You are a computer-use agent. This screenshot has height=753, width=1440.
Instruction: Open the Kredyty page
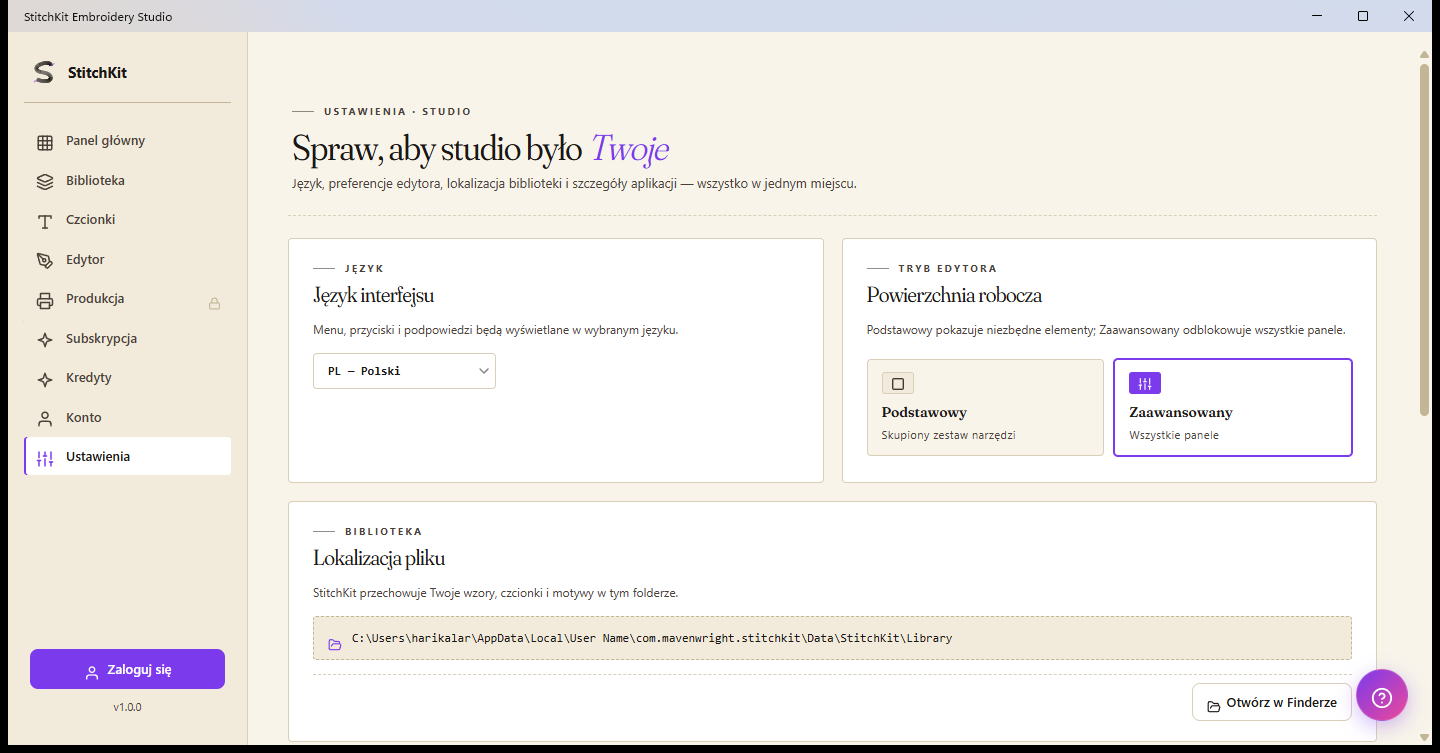128,378
